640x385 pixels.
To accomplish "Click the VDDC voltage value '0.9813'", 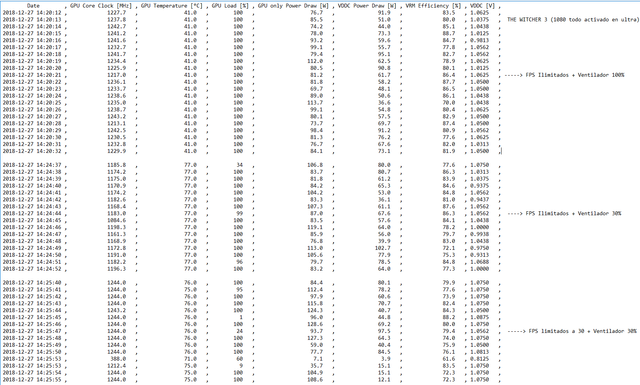I will (480, 40).
